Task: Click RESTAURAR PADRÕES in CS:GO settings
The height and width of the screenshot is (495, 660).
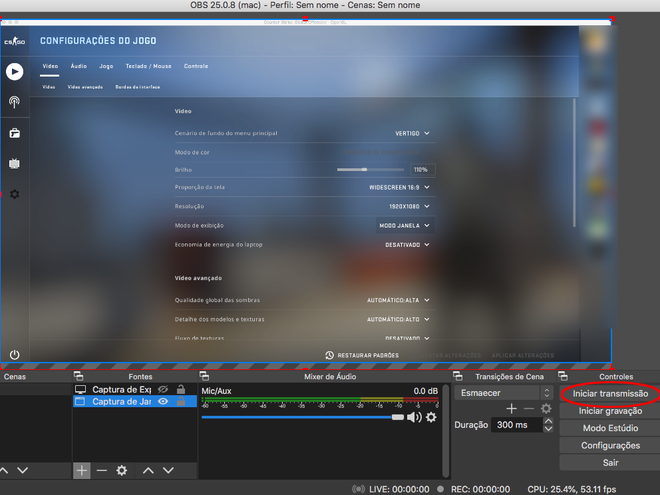Action: click(x=368, y=356)
